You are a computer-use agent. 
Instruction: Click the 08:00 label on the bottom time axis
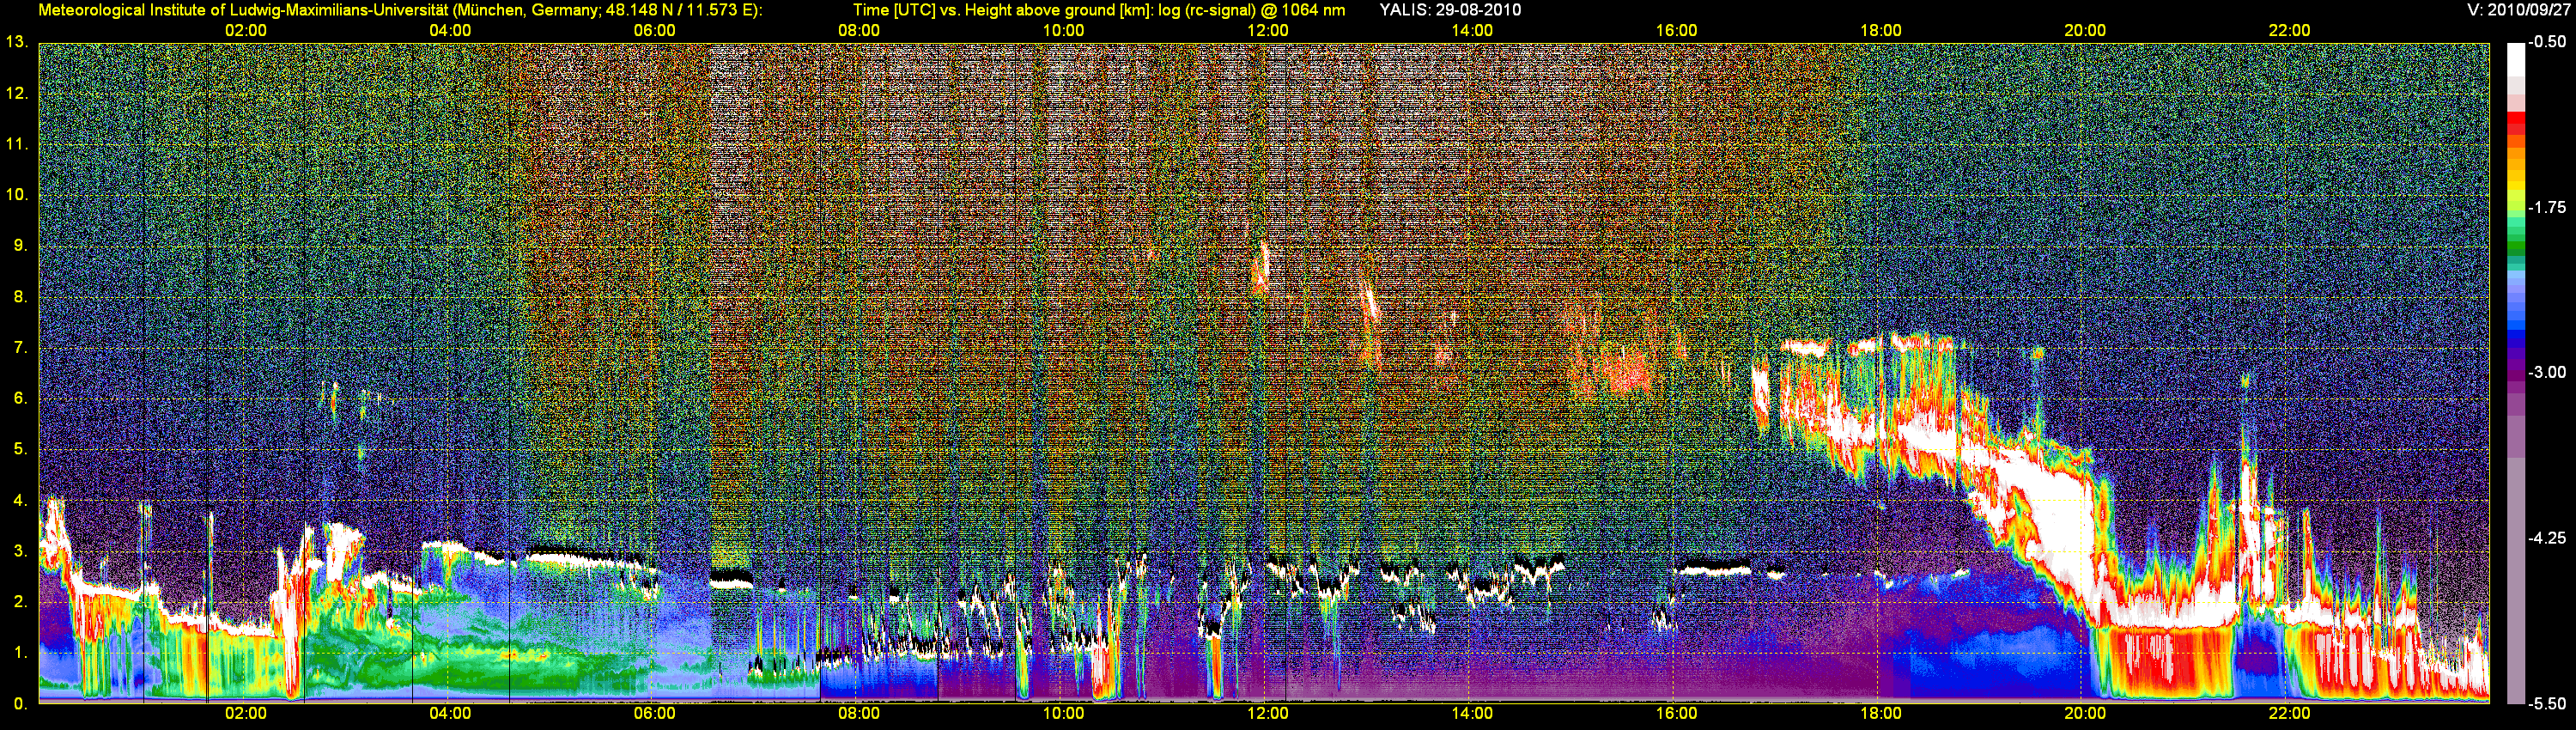point(859,713)
